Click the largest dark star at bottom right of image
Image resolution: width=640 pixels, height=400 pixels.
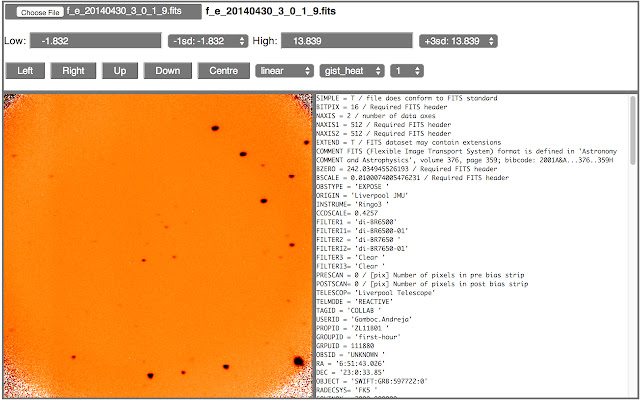[x=298, y=361]
